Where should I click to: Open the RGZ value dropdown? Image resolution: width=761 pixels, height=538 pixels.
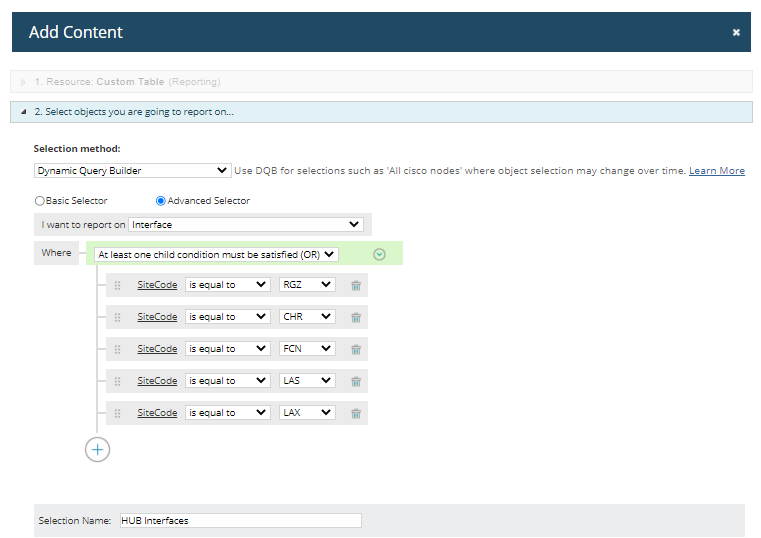click(307, 285)
